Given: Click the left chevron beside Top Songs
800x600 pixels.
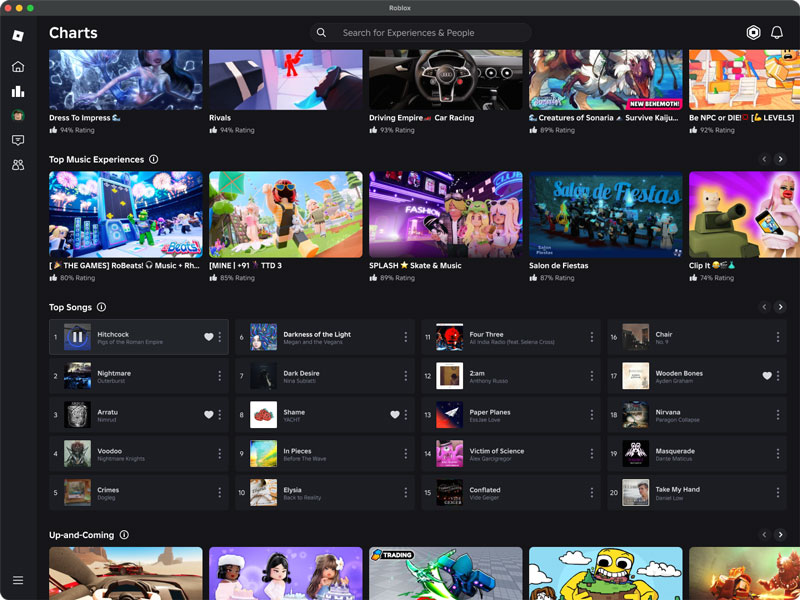Looking at the screenshot, I should coord(765,307).
